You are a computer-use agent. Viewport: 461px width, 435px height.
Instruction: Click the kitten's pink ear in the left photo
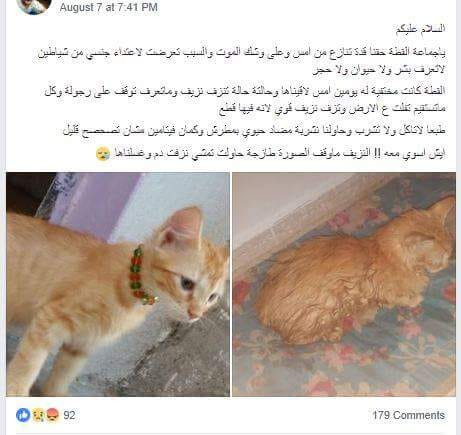pos(182,227)
